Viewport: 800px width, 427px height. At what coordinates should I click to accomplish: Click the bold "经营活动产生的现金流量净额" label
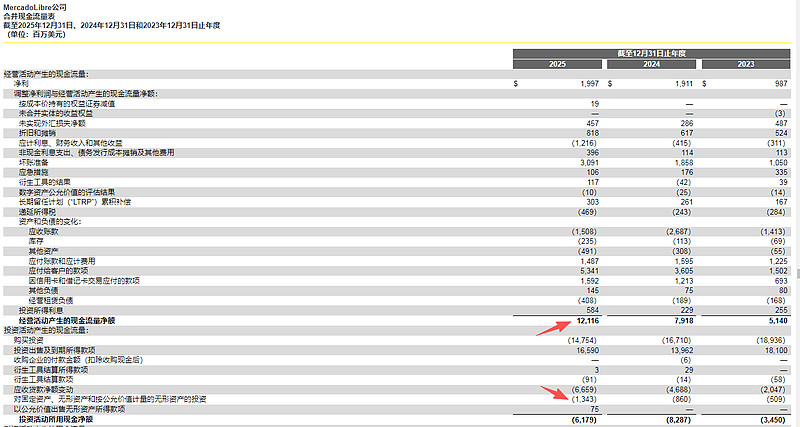(67, 321)
